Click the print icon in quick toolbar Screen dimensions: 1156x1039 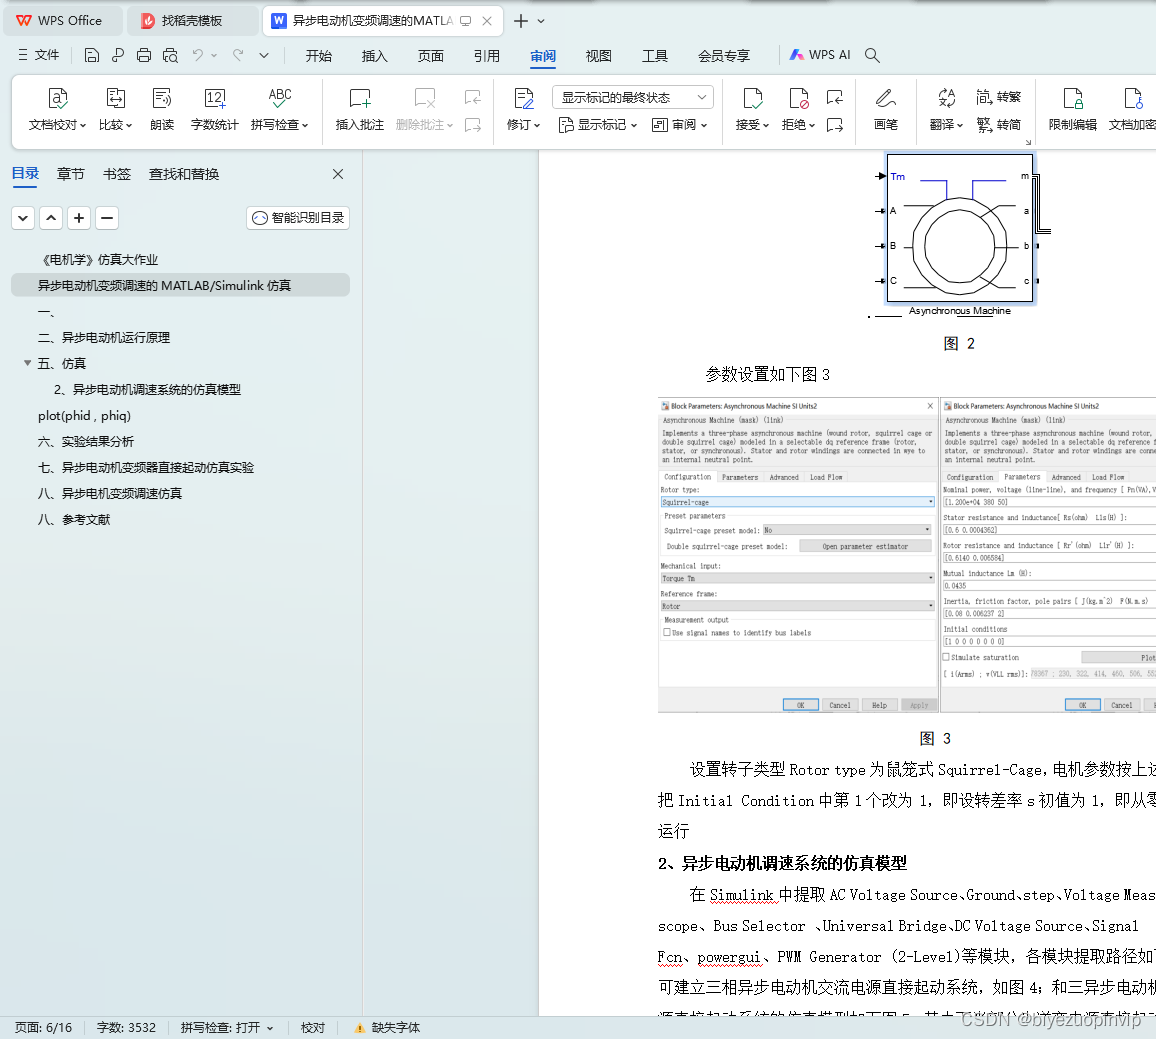[x=144, y=55]
